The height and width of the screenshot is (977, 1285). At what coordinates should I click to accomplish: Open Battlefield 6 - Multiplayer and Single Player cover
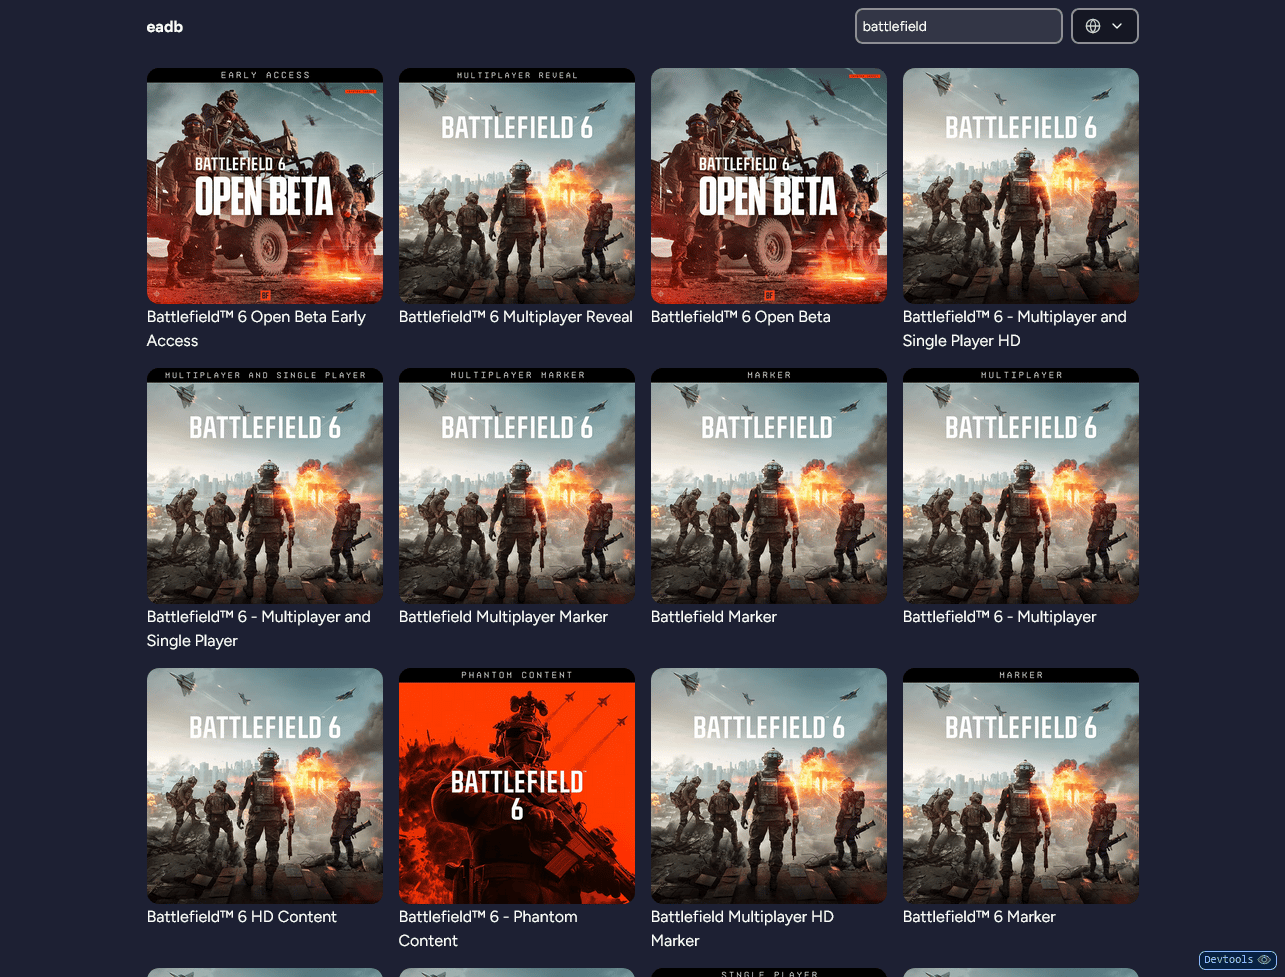(265, 486)
